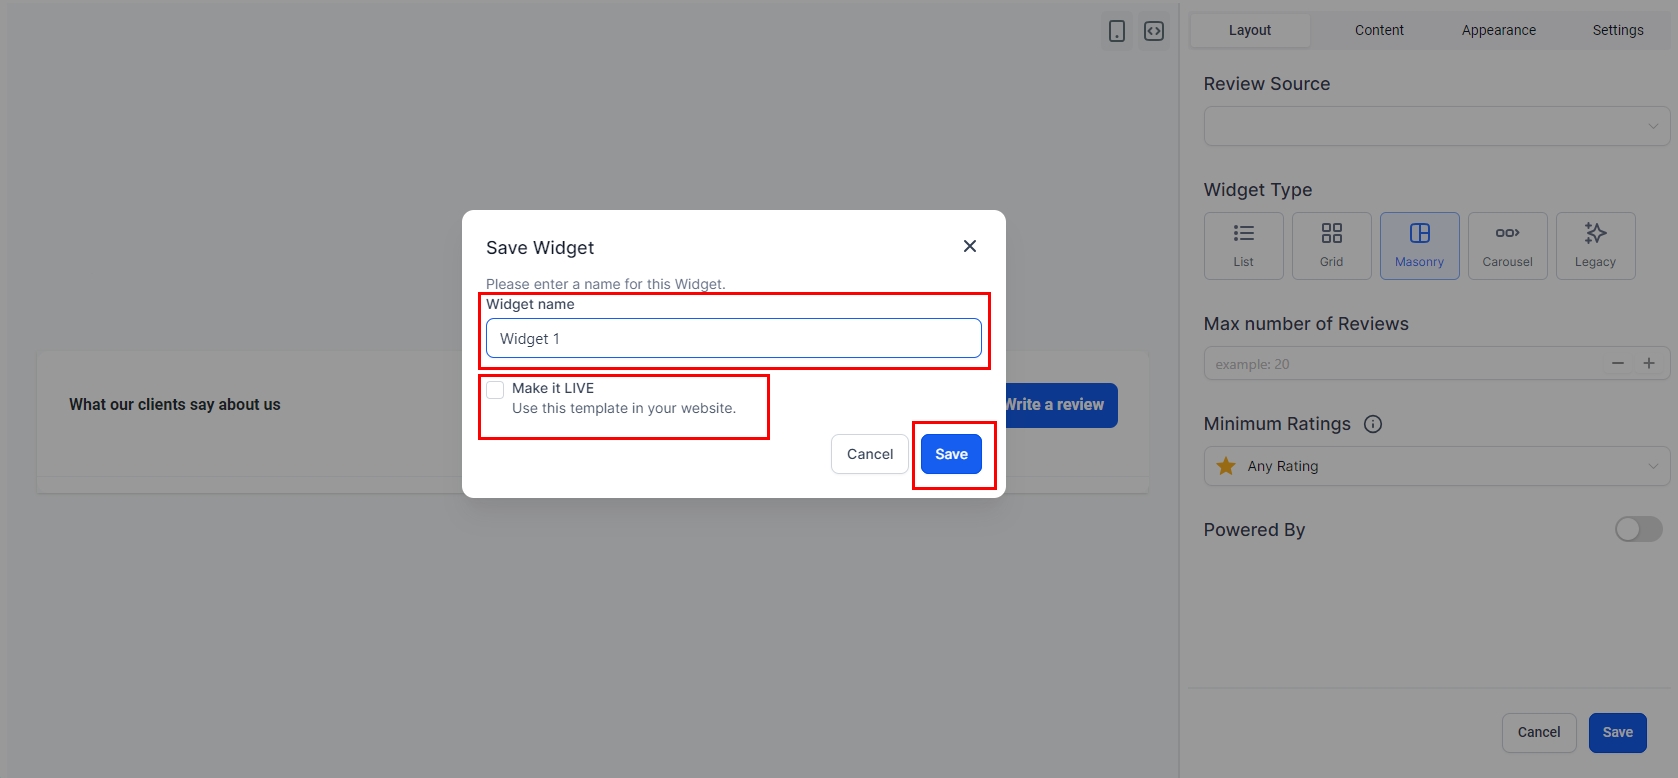Click Cancel in the Save Widget dialog
1678x778 pixels.
pyautogui.click(x=869, y=454)
